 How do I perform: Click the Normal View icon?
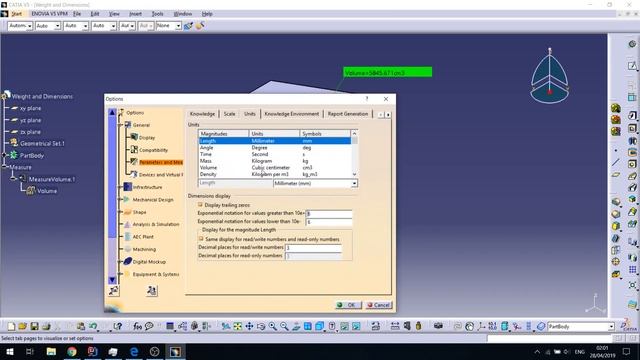tap(296, 326)
